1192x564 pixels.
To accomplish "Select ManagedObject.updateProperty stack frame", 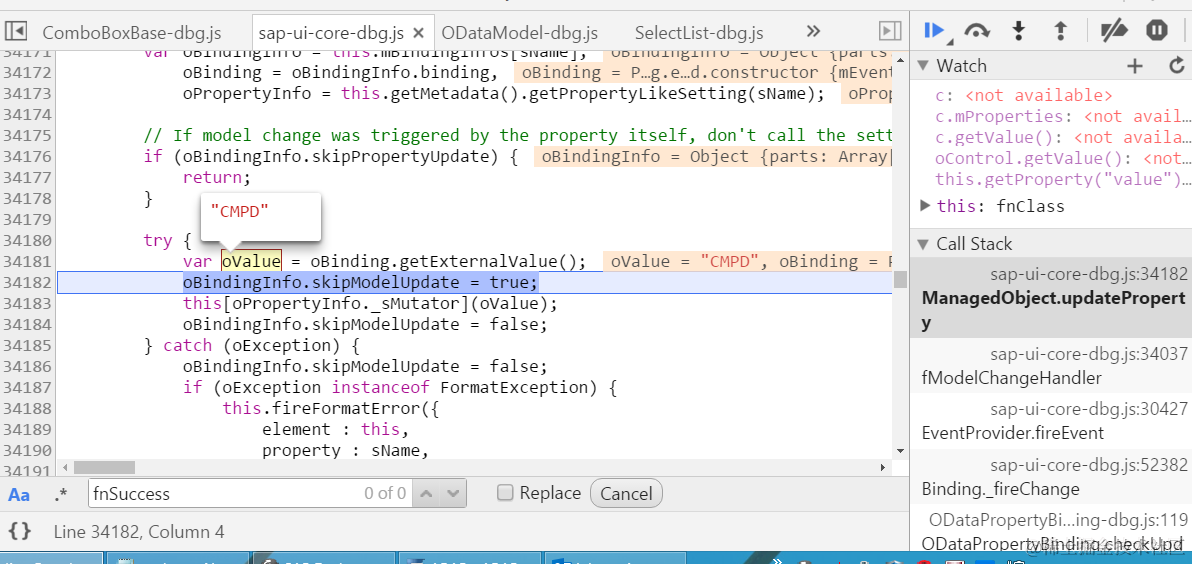I will (x=1051, y=297).
